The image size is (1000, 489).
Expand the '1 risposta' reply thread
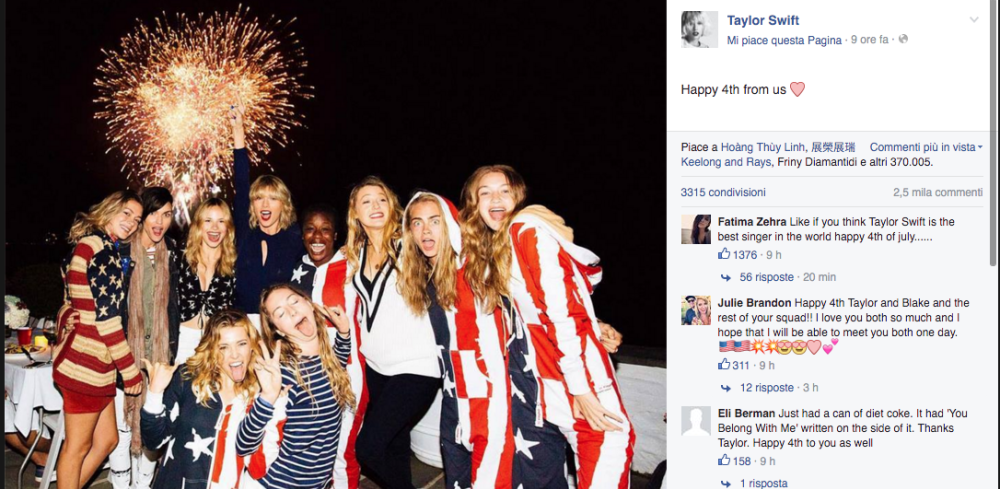763,483
